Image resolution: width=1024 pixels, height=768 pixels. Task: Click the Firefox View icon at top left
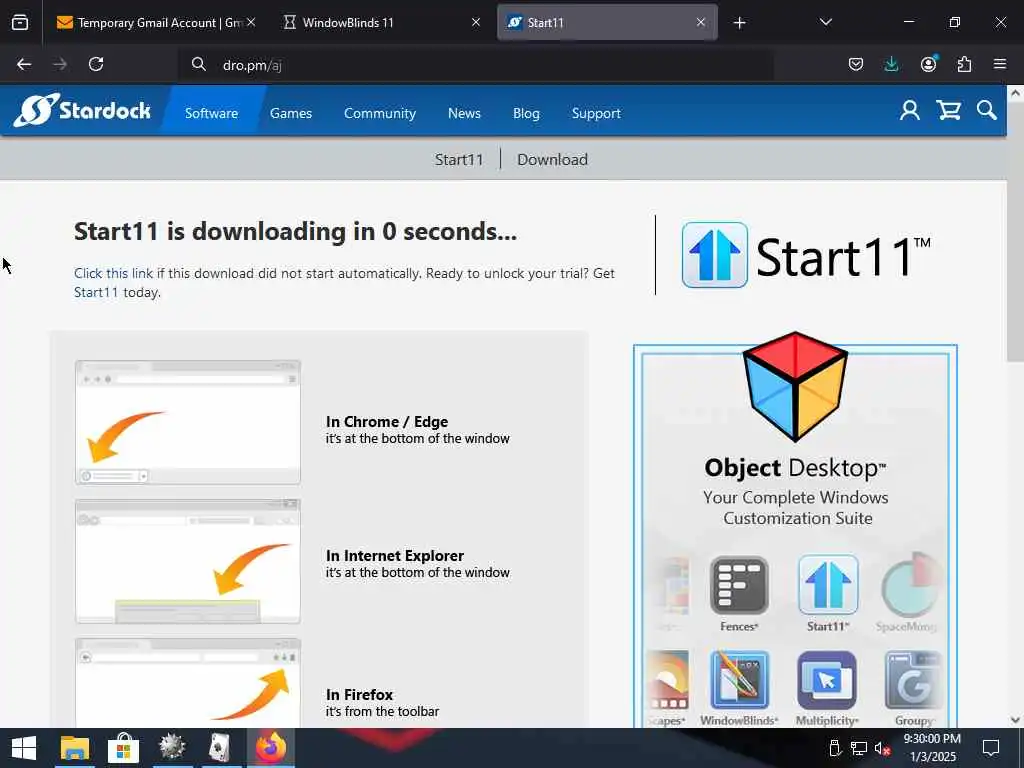(20, 23)
